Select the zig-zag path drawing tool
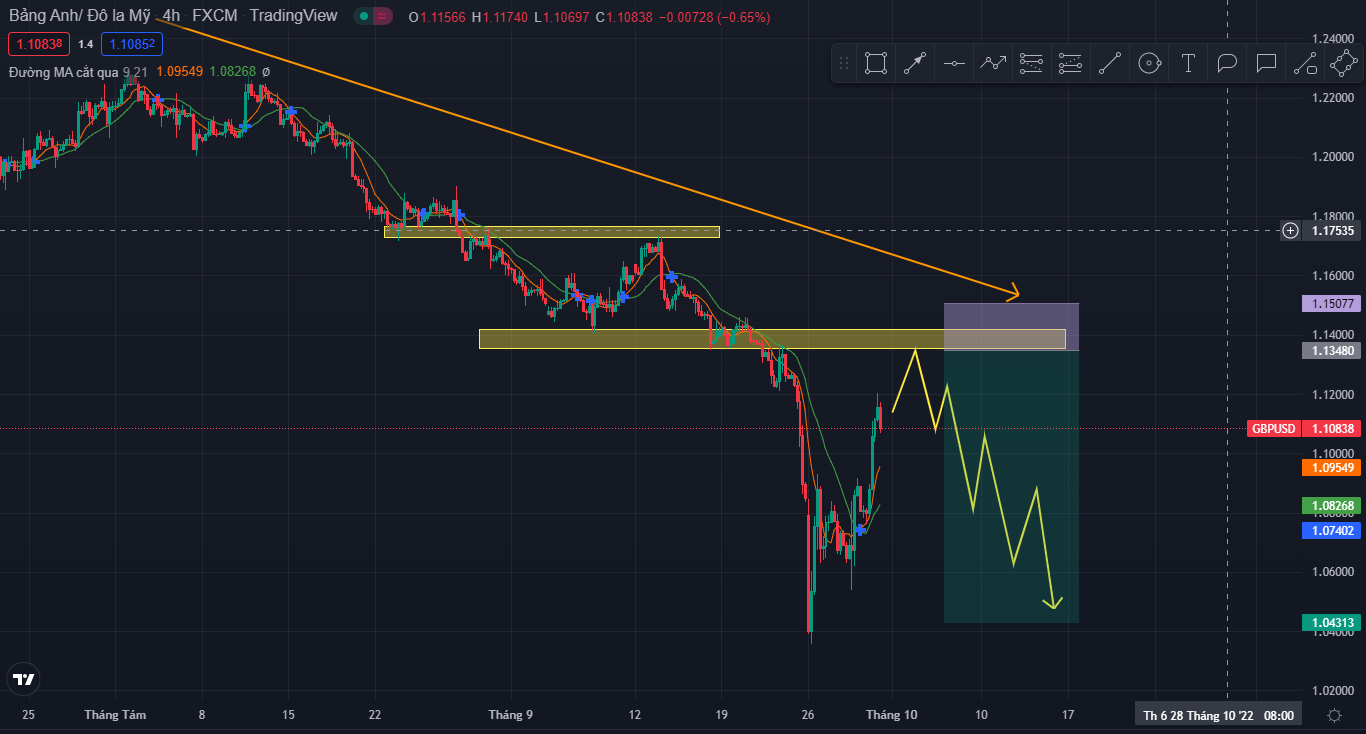 993,63
